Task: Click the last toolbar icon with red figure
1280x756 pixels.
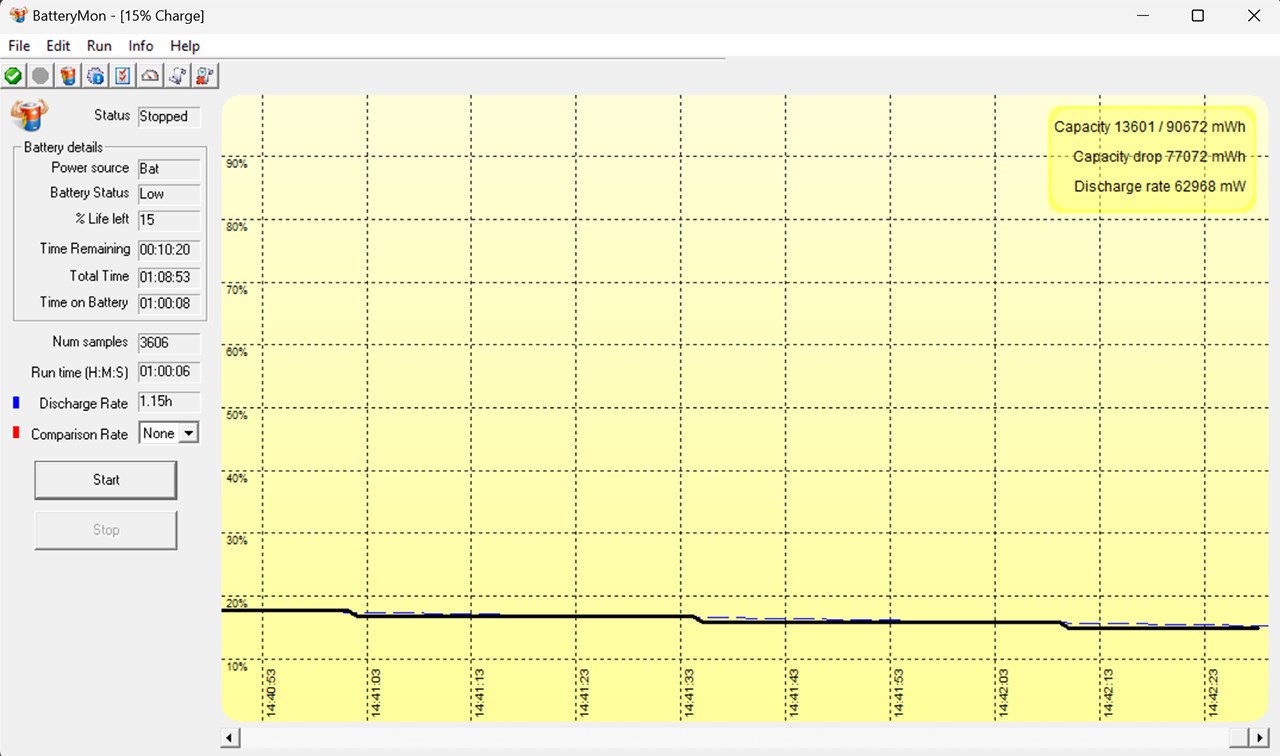Action: point(205,76)
